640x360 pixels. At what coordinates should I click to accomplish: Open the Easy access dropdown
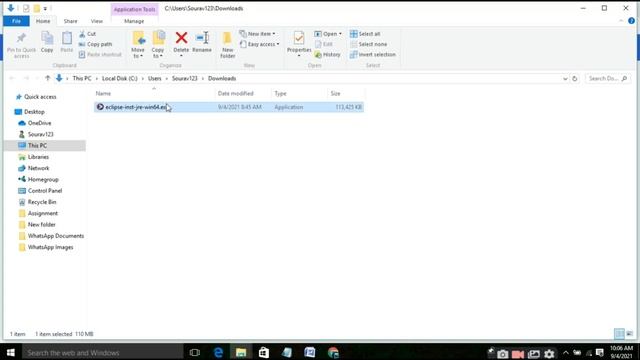coord(260,44)
